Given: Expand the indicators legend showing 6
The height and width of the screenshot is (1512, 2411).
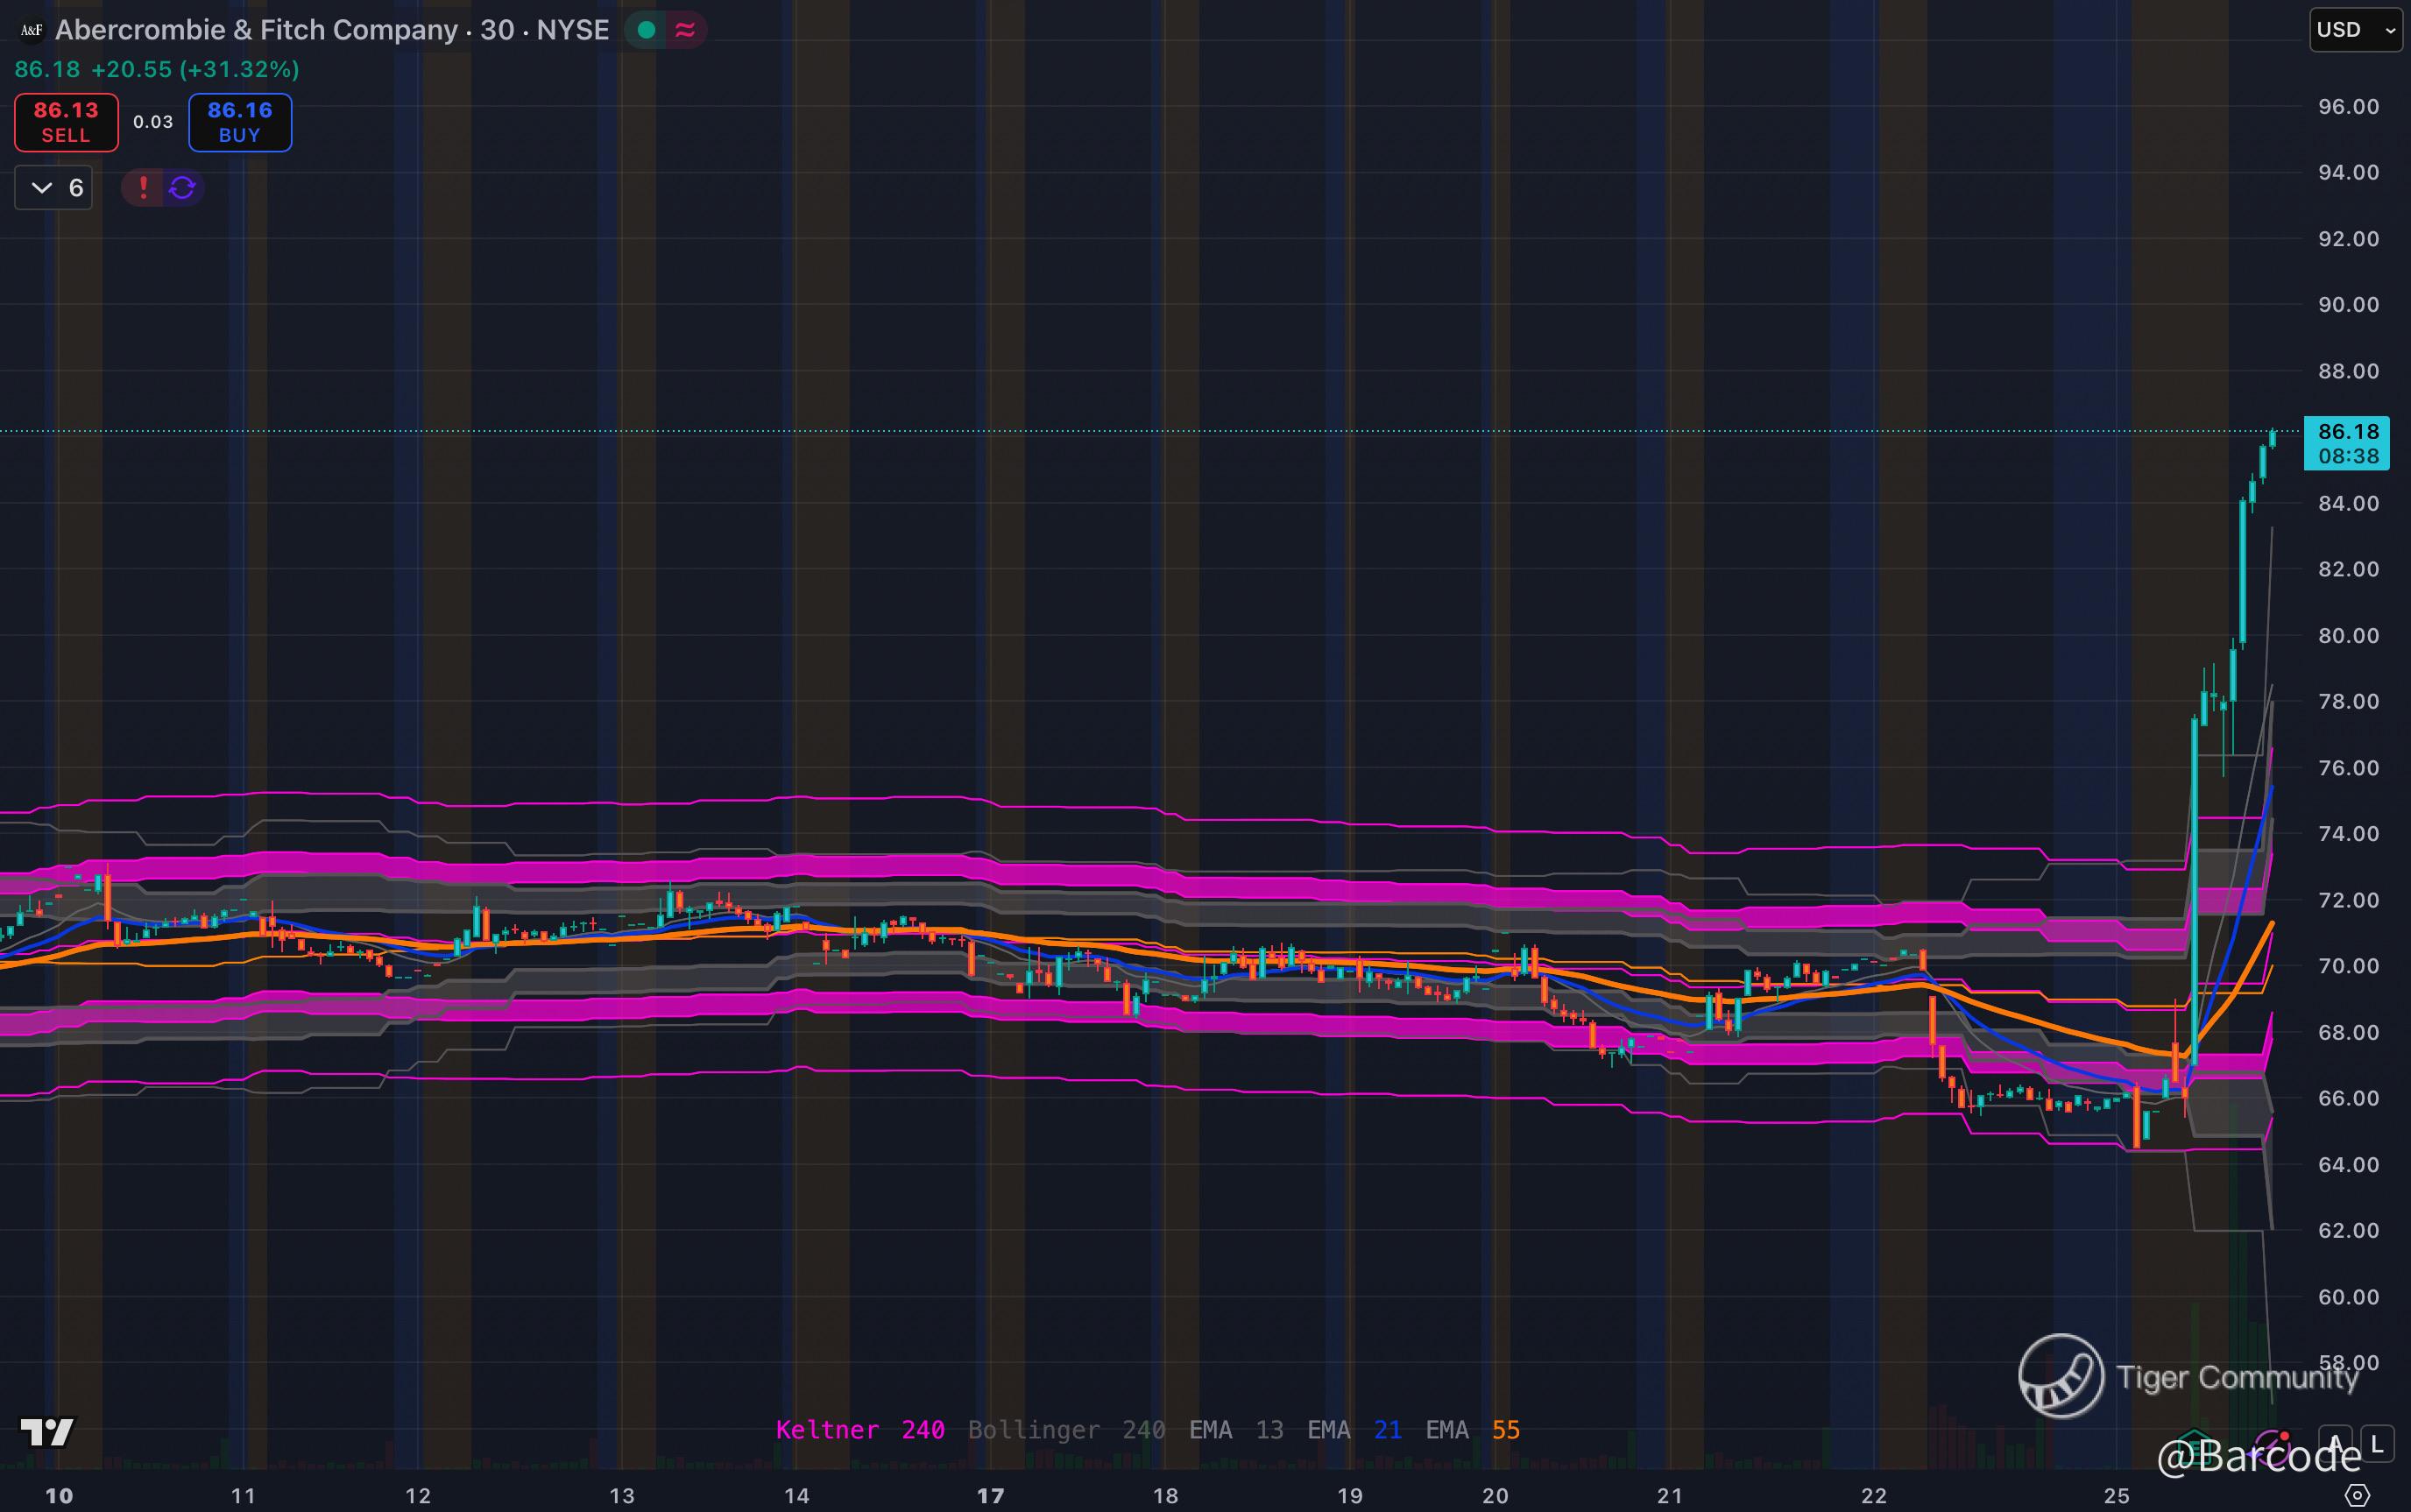Looking at the screenshot, I should 54,188.
